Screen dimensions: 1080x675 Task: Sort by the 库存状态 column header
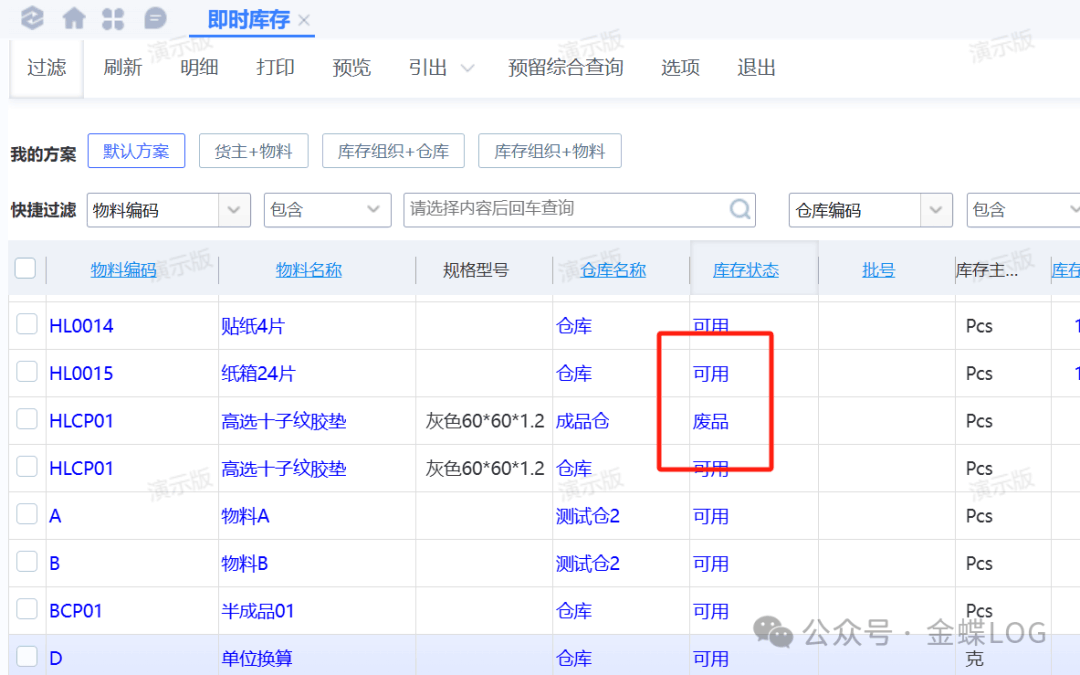[x=745, y=270]
